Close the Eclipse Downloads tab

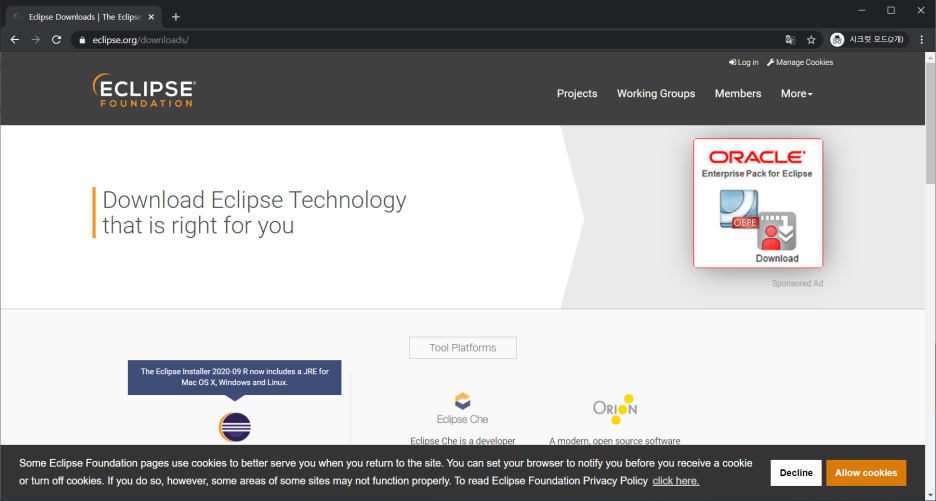pos(151,17)
